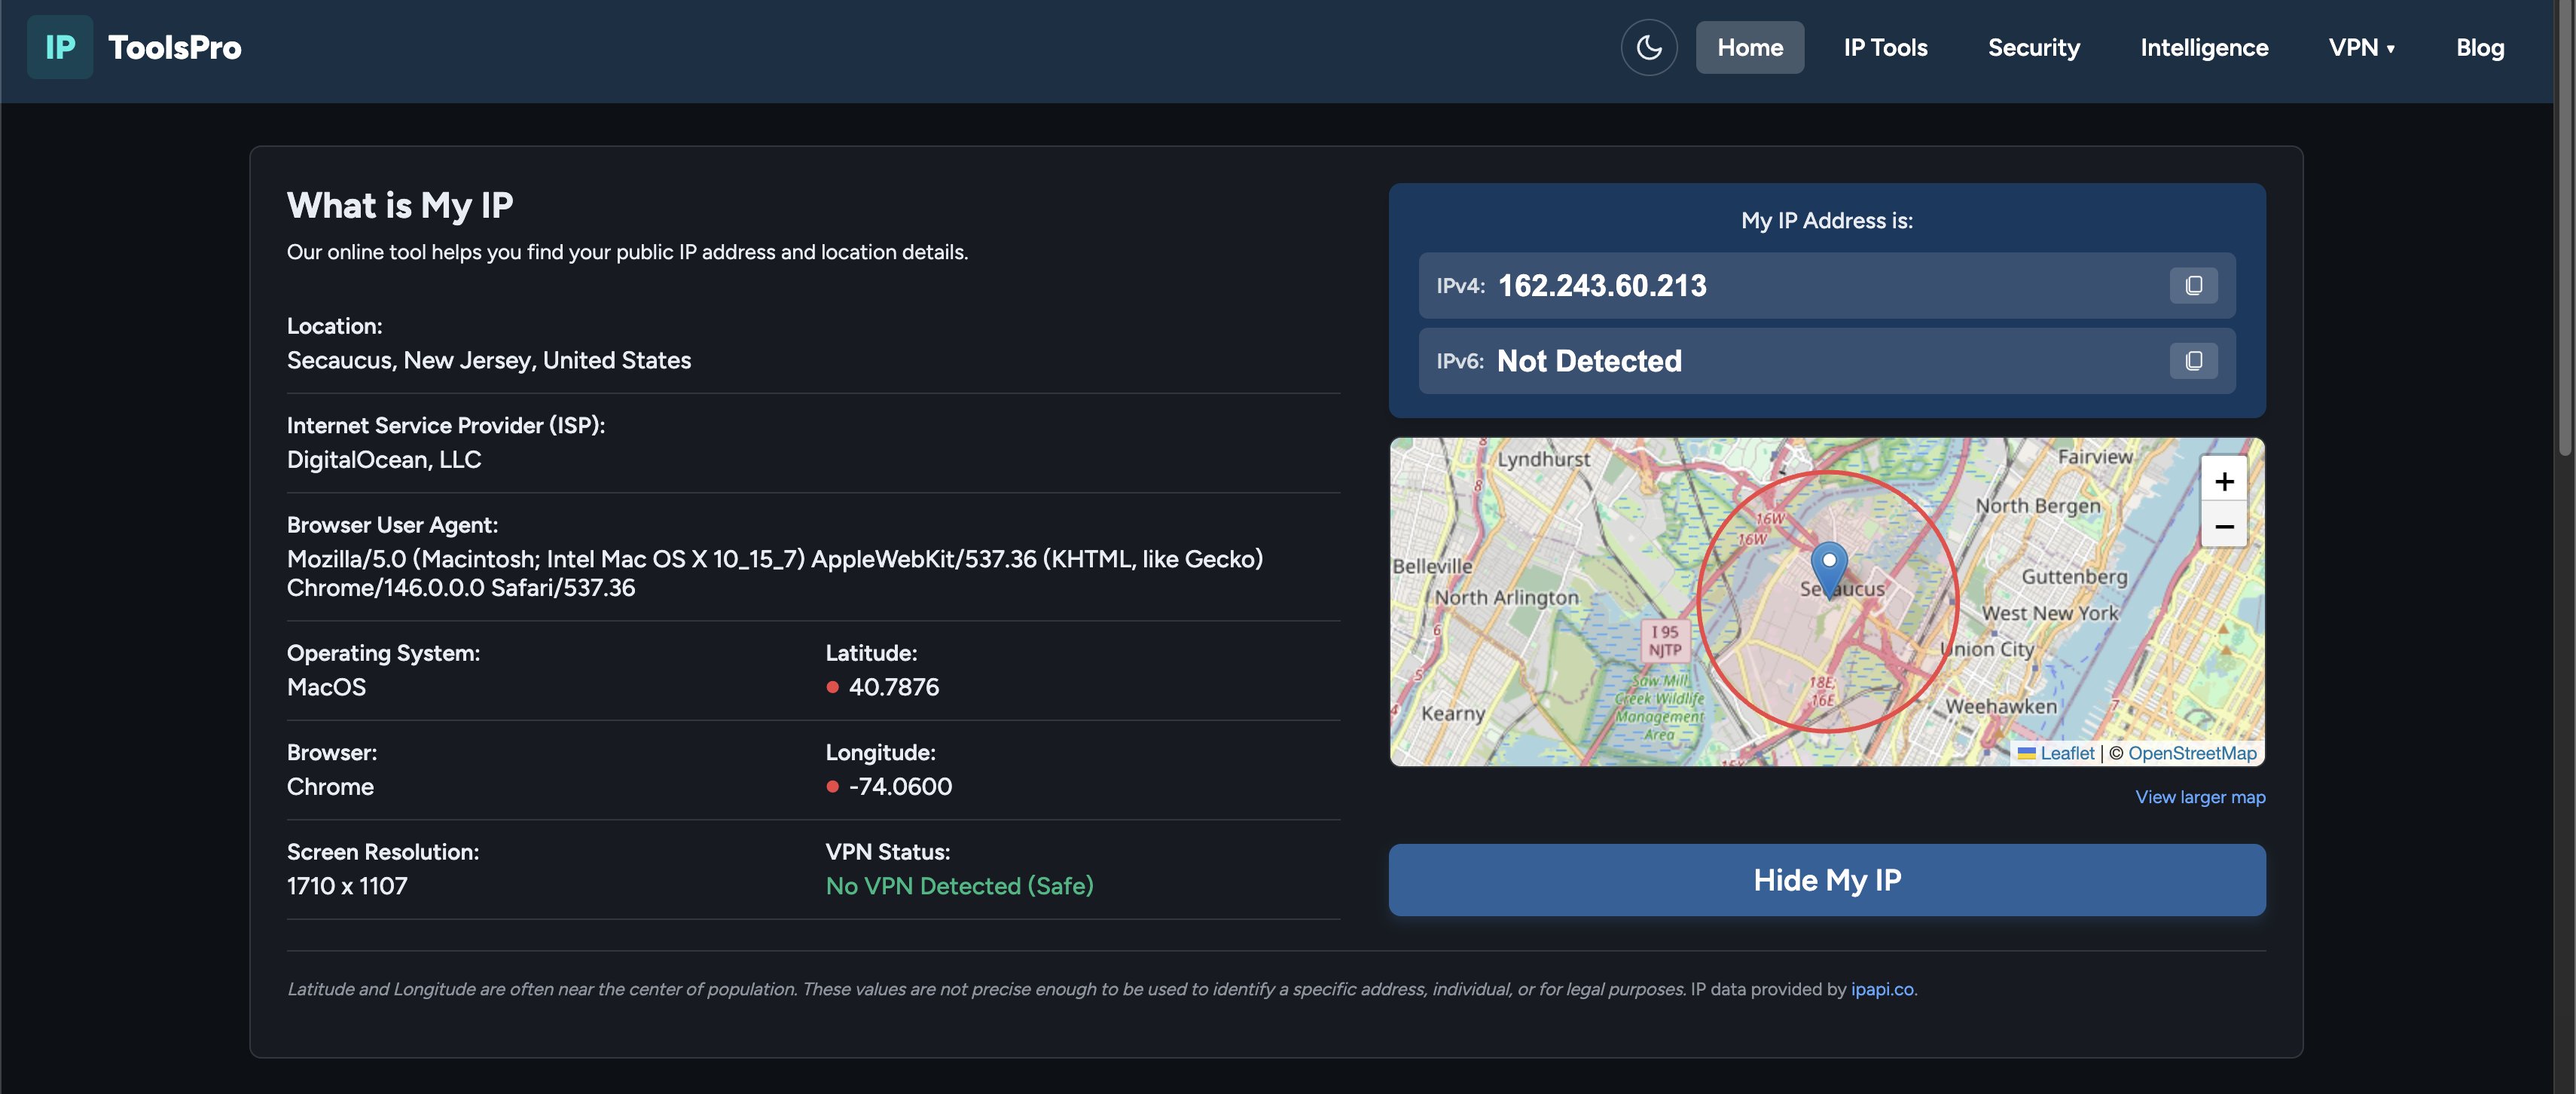Click the red longitude dot indicator
The image size is (2576, 1094).
pyautogui.click(x=832, y=787)
